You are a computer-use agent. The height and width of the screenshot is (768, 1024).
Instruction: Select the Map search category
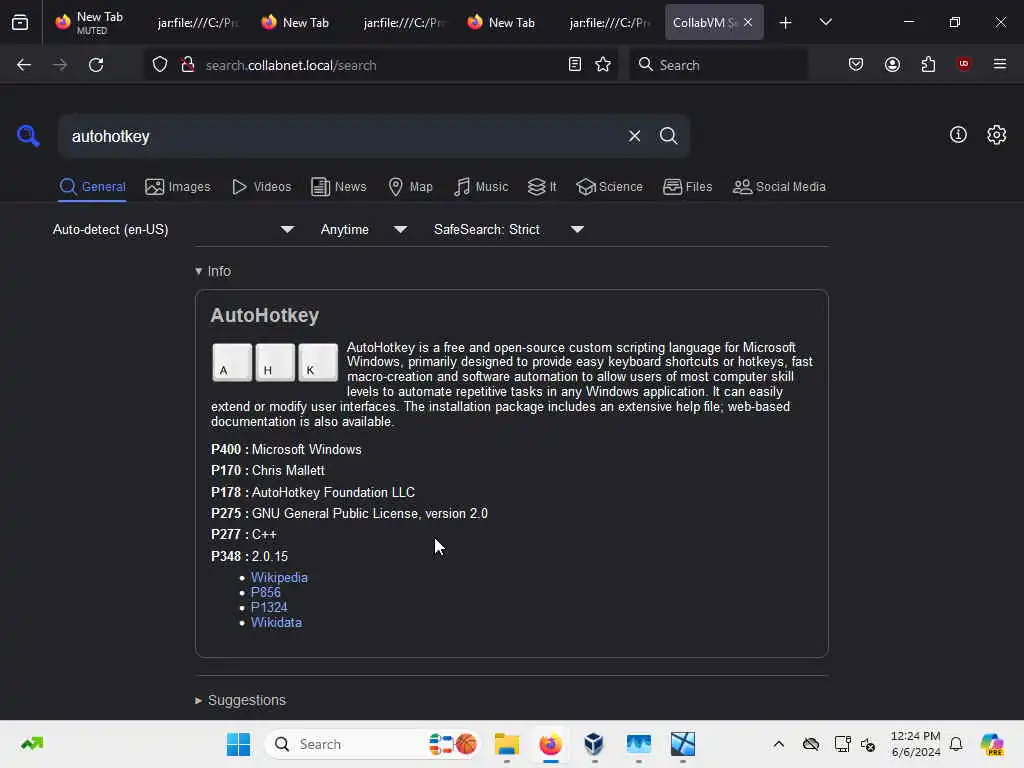[x=410, y=187]
